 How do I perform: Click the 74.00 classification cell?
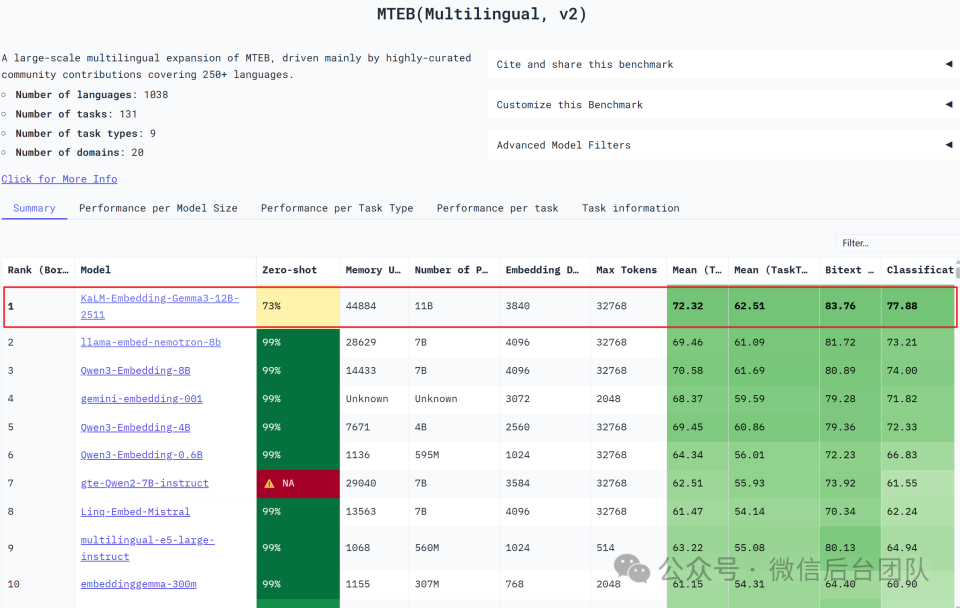[920, 370]
